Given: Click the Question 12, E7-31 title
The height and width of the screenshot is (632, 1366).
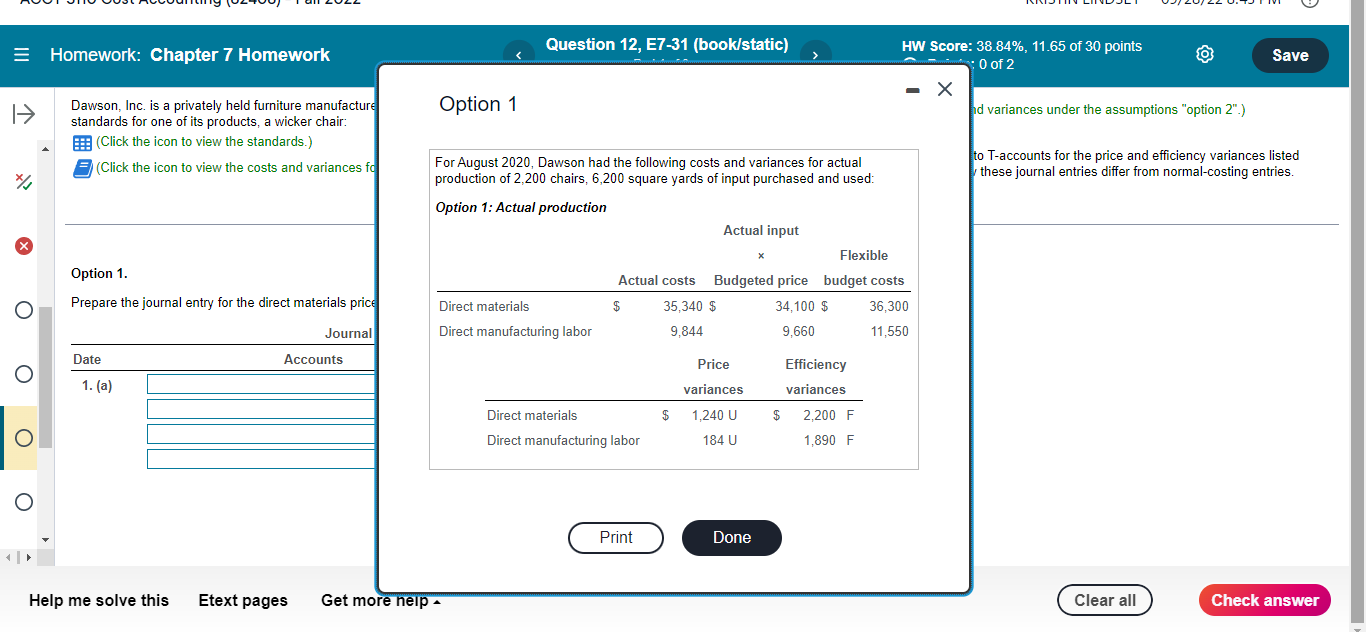Looking at the screenshot, I should 667,45.
